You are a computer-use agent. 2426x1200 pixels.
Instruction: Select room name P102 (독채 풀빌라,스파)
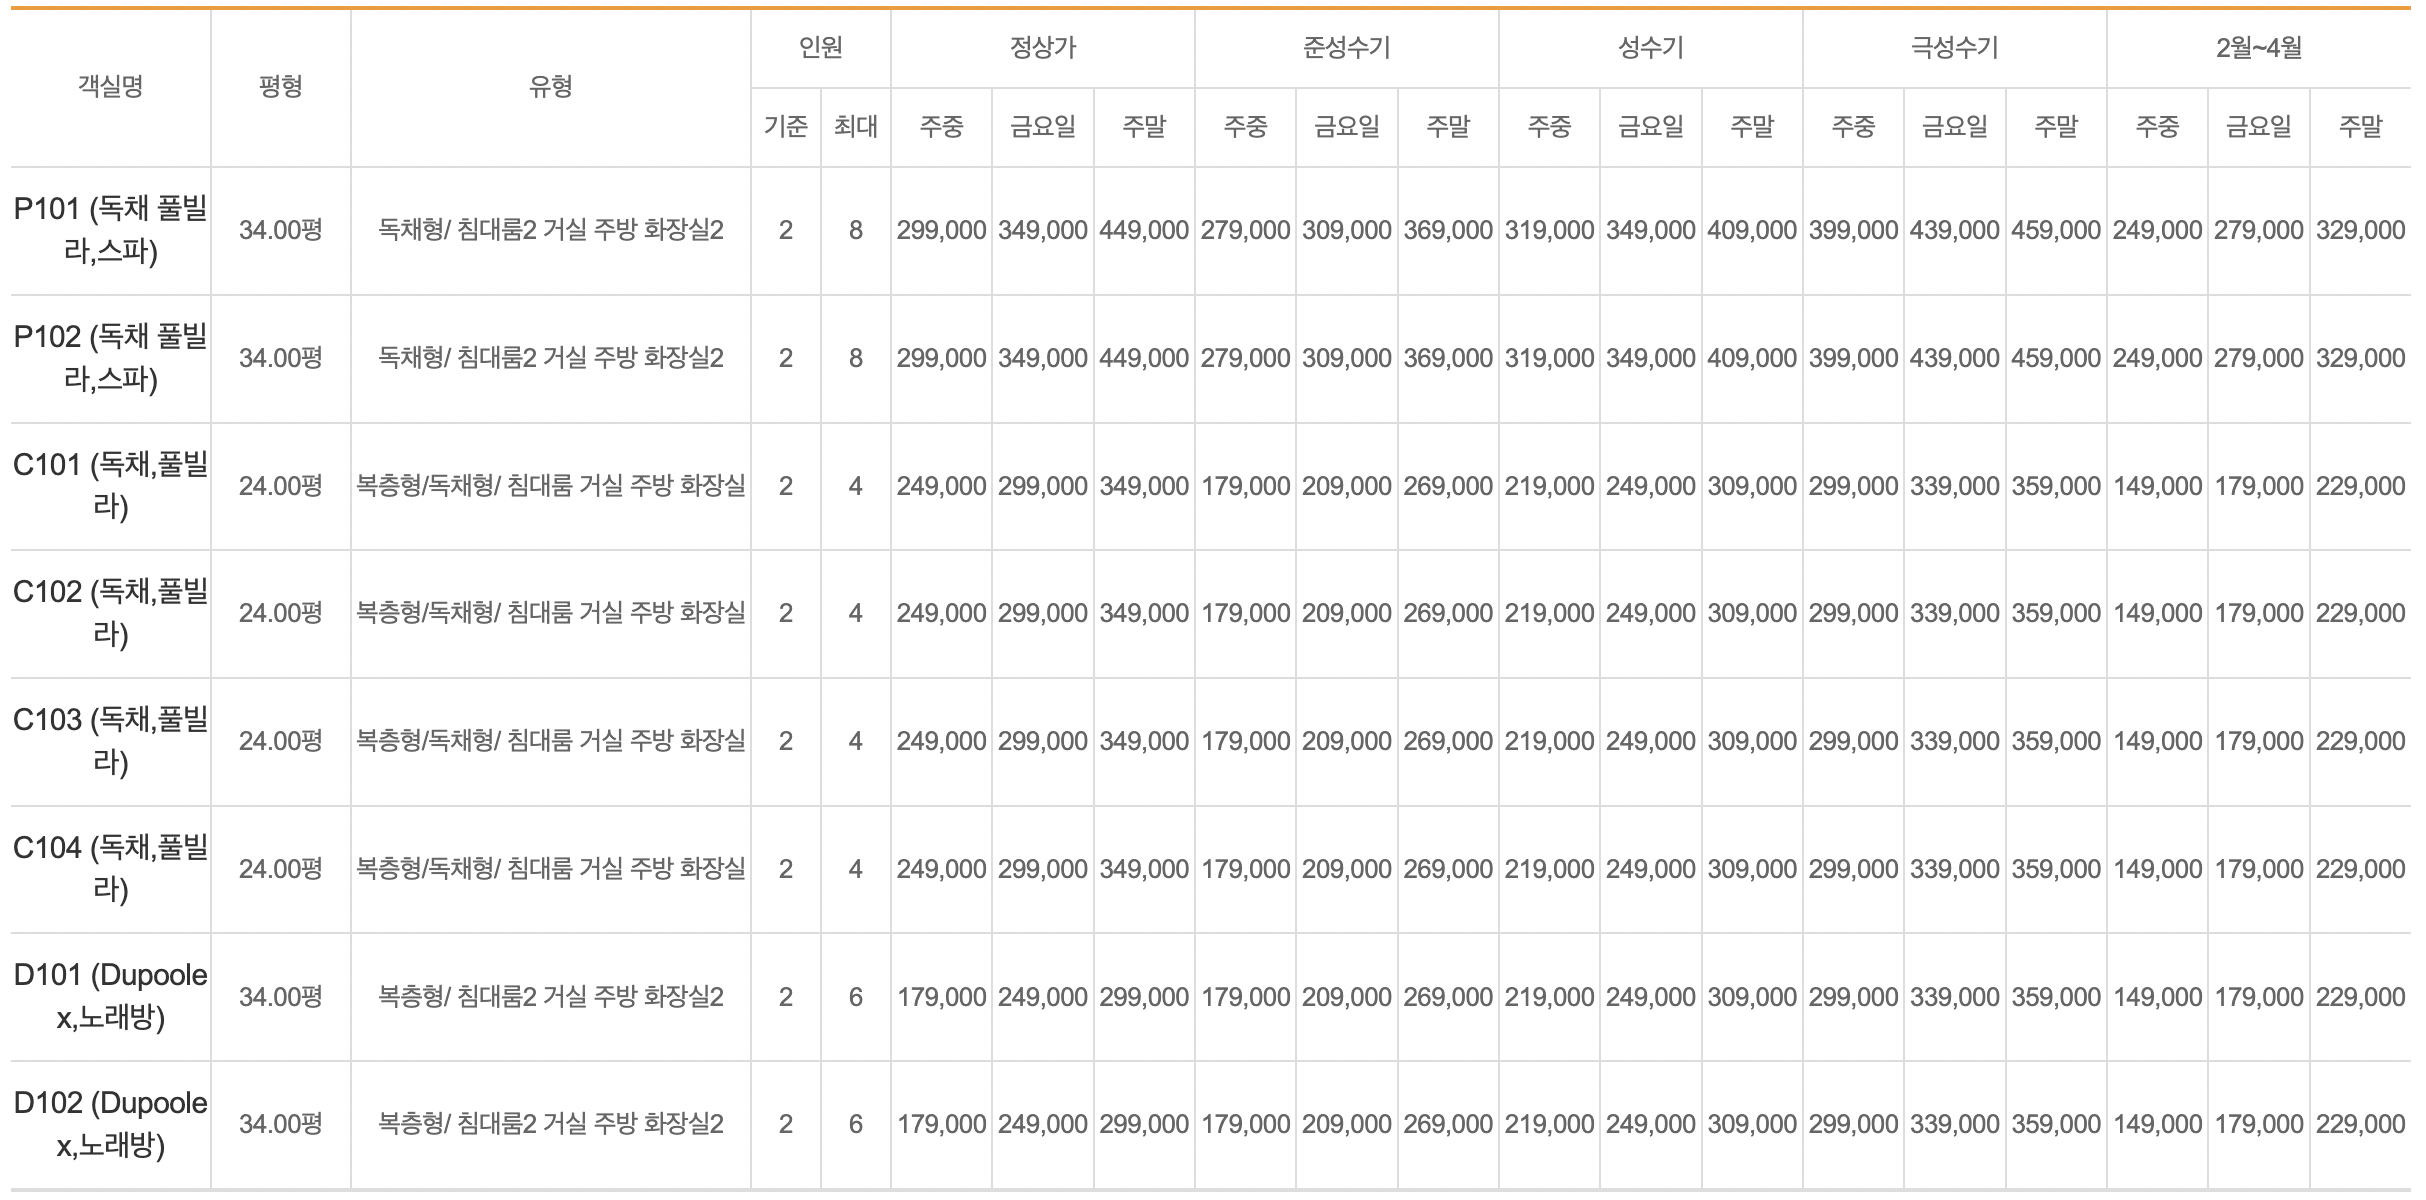click(x=110, y=358)
